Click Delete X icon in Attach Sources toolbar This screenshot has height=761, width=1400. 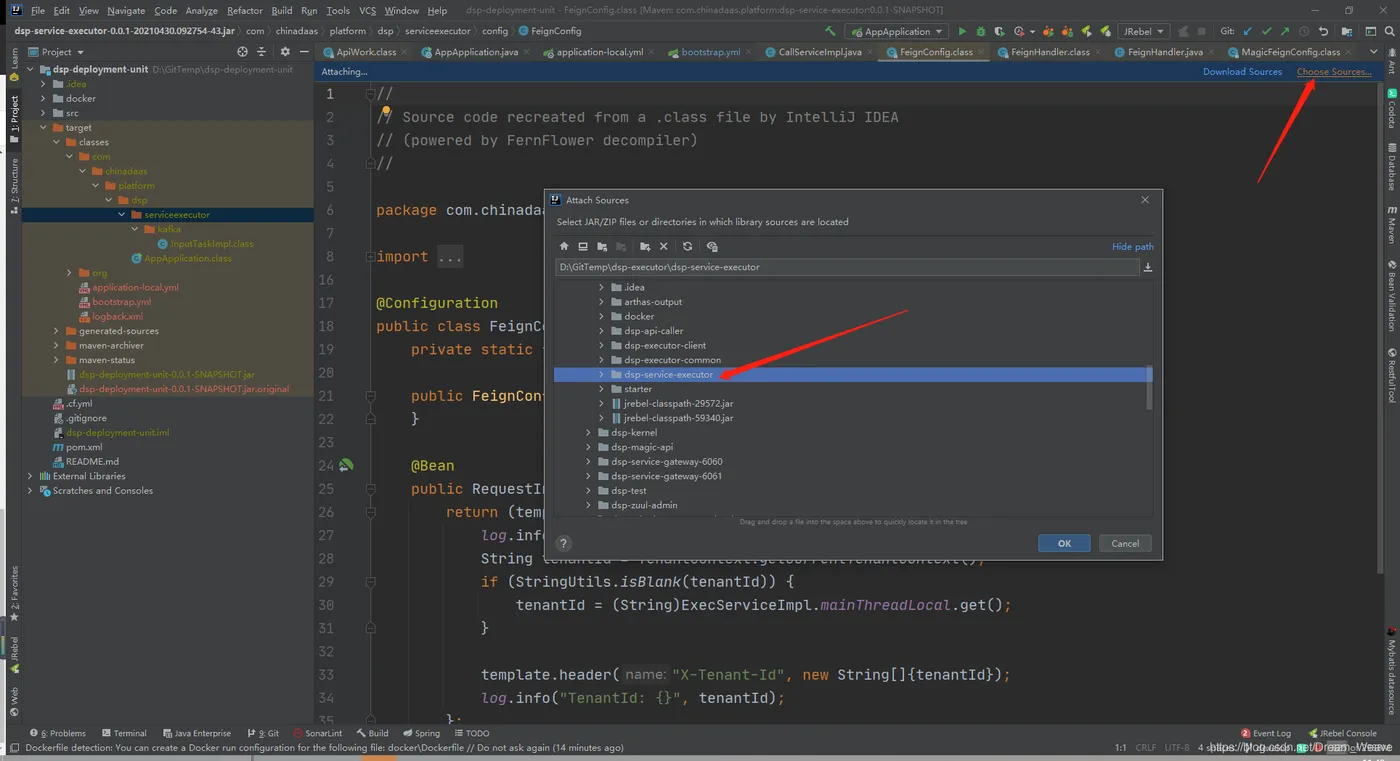[x=663, y=246]
